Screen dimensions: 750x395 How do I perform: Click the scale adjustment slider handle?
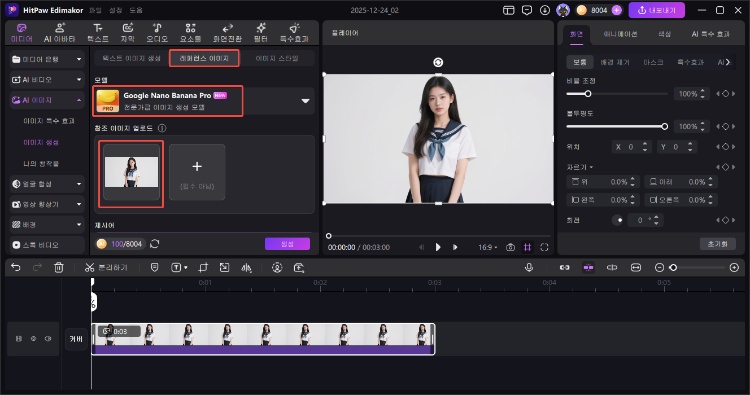tap(588, 94)
